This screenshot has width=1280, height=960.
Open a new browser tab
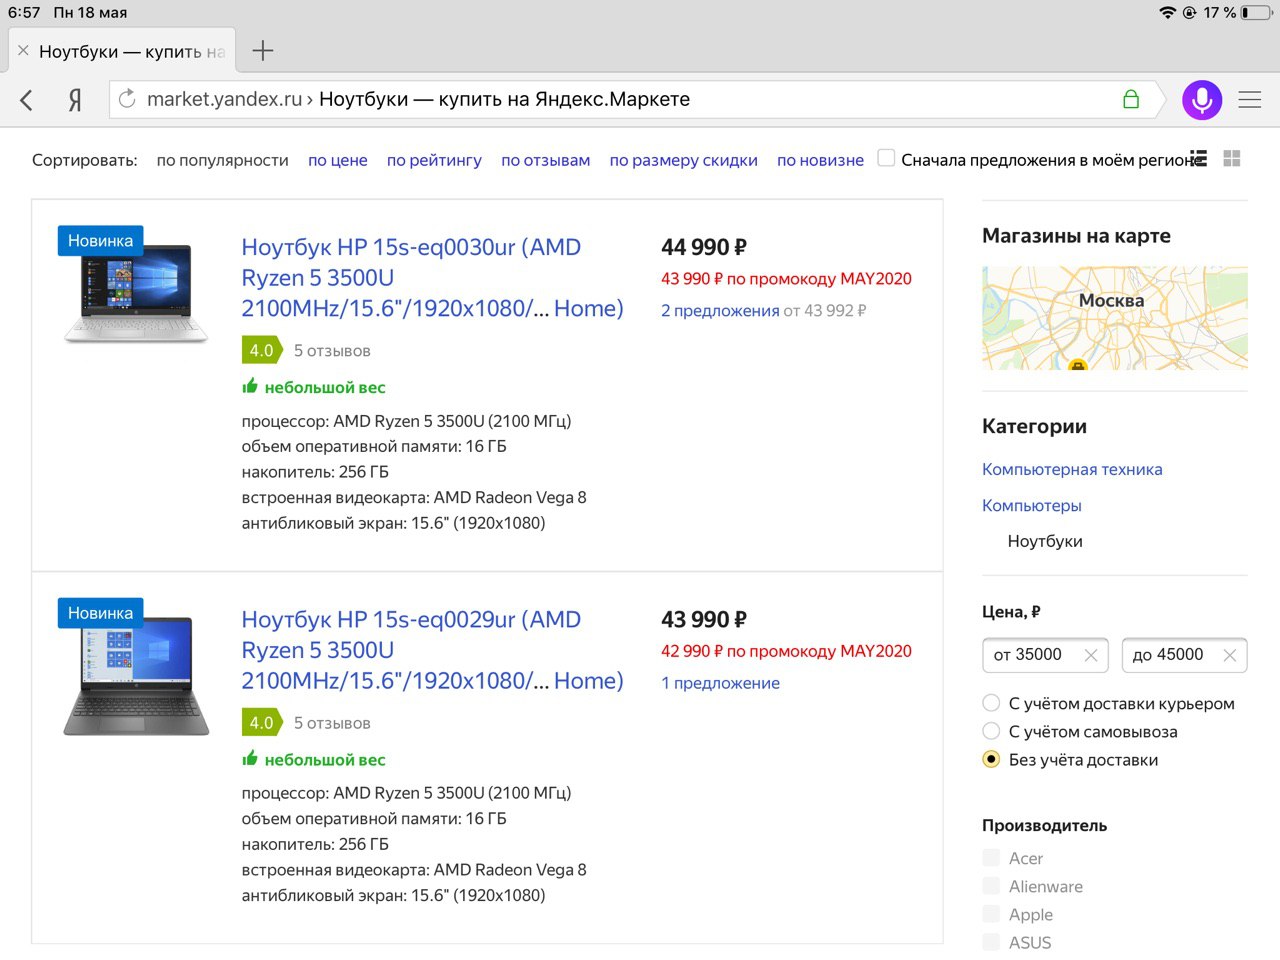click(x=262, y=51)
